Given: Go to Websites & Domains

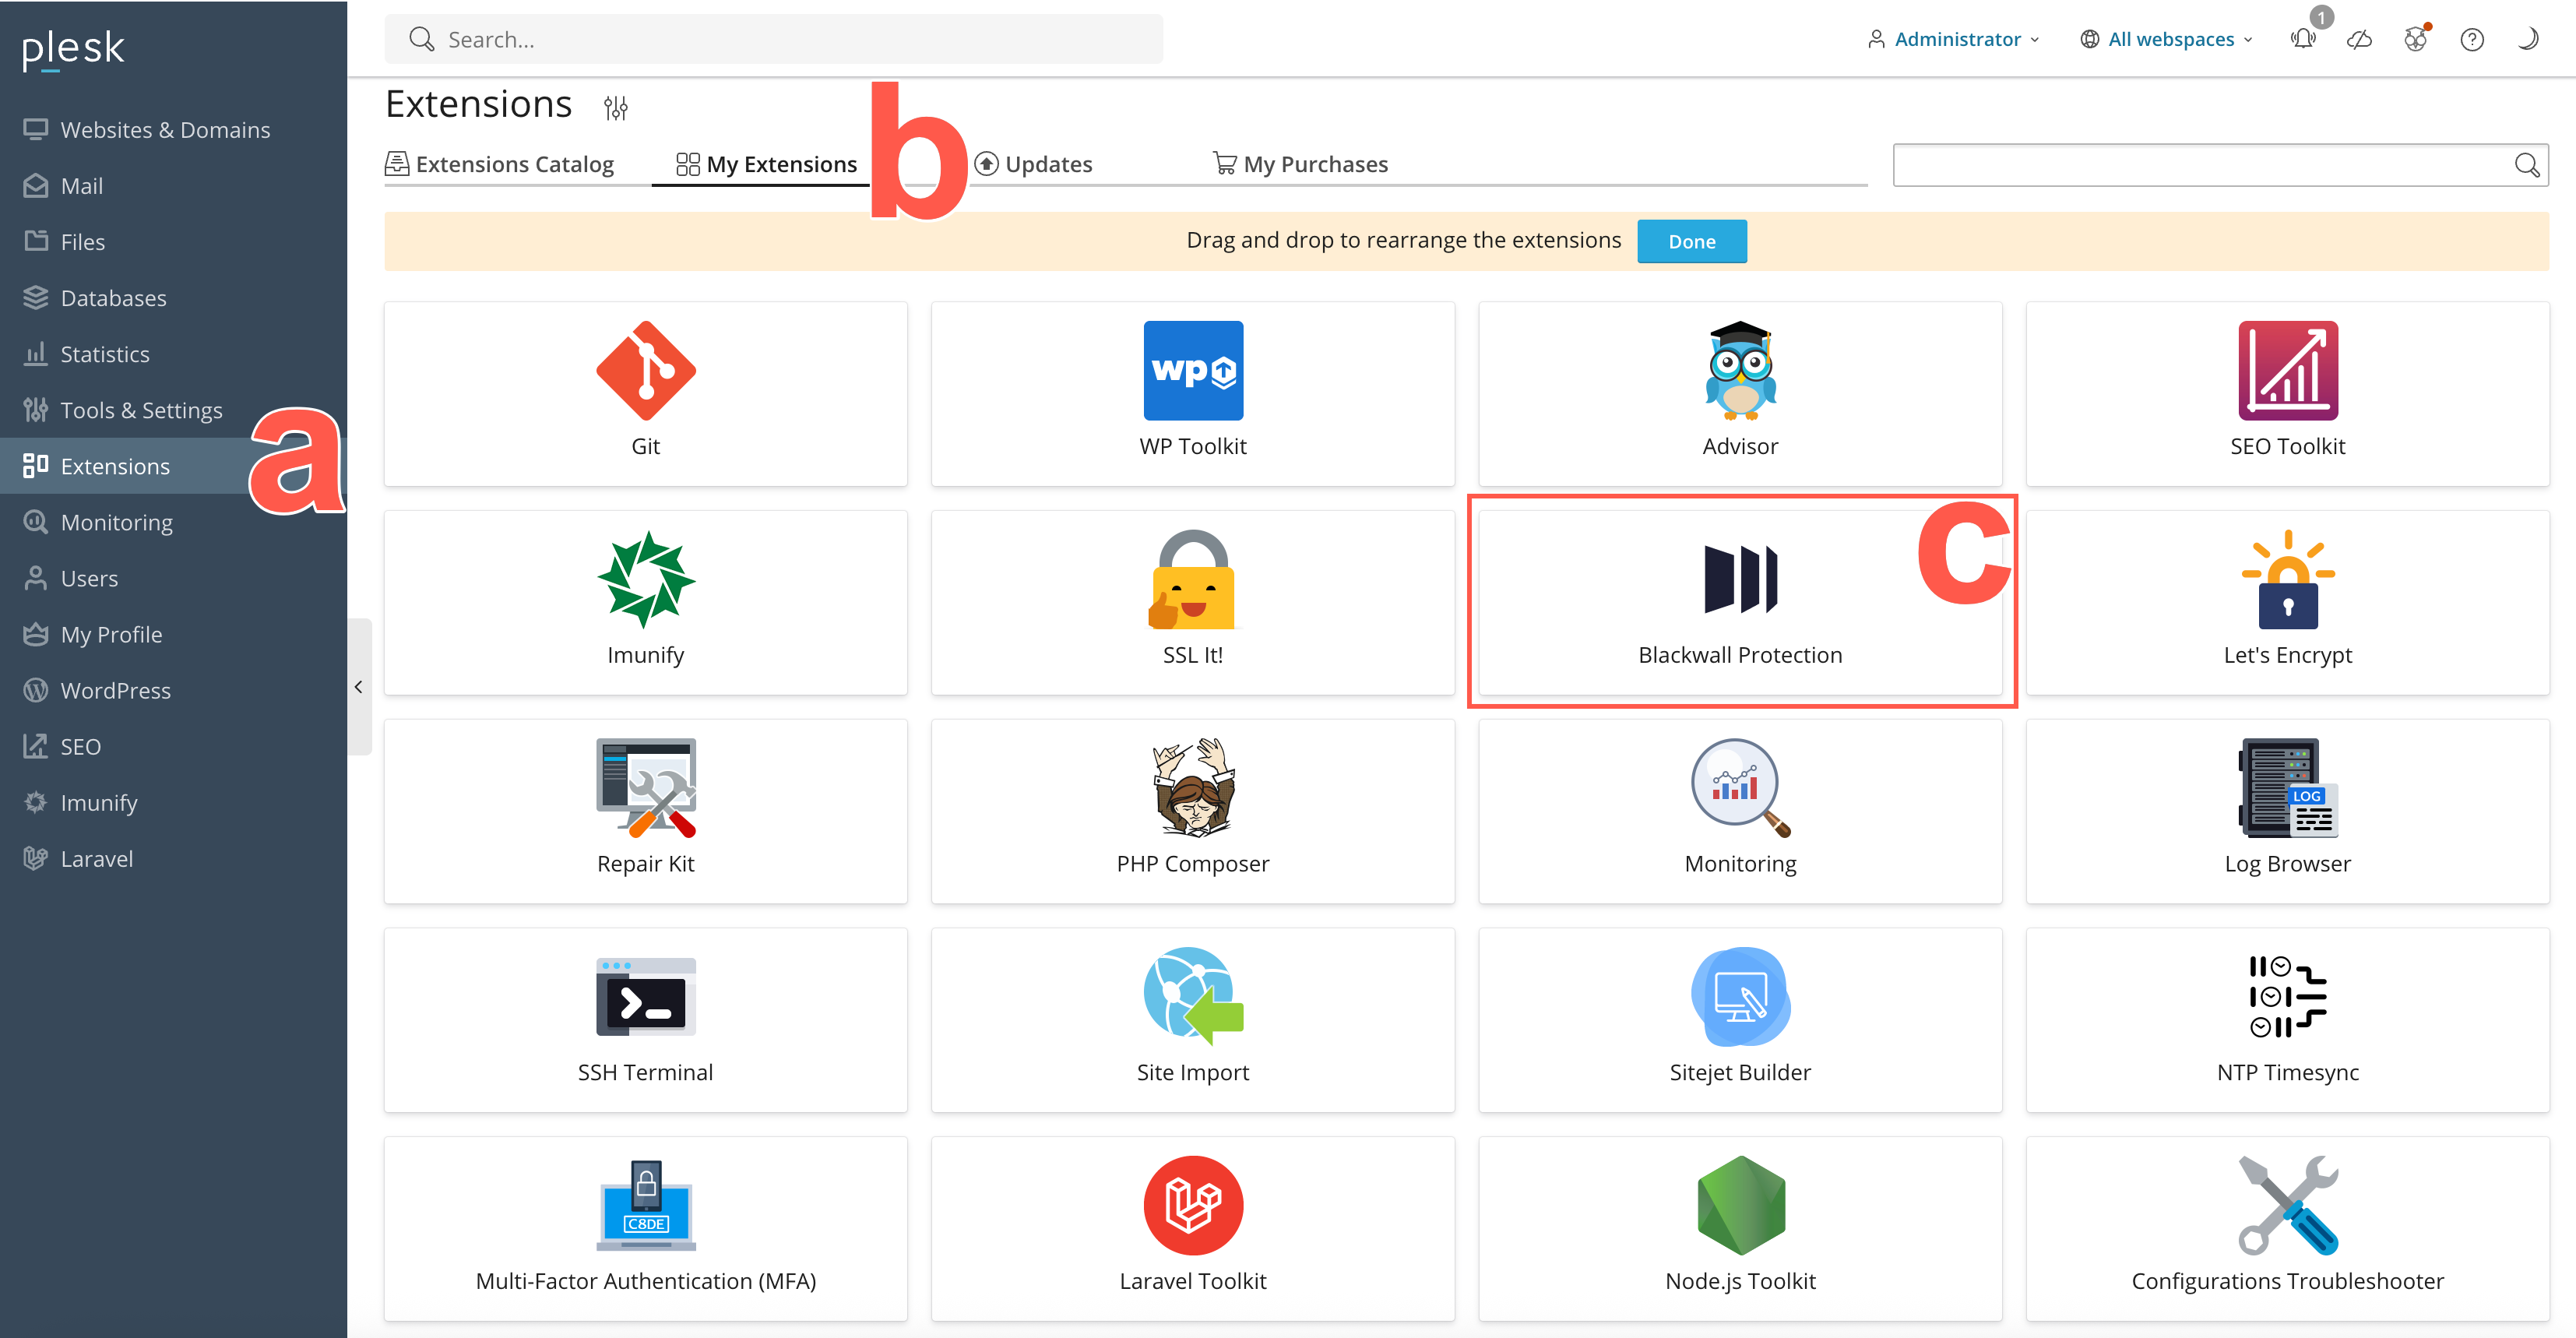Looking at the screenshot, I should click(x=165, y=130).
